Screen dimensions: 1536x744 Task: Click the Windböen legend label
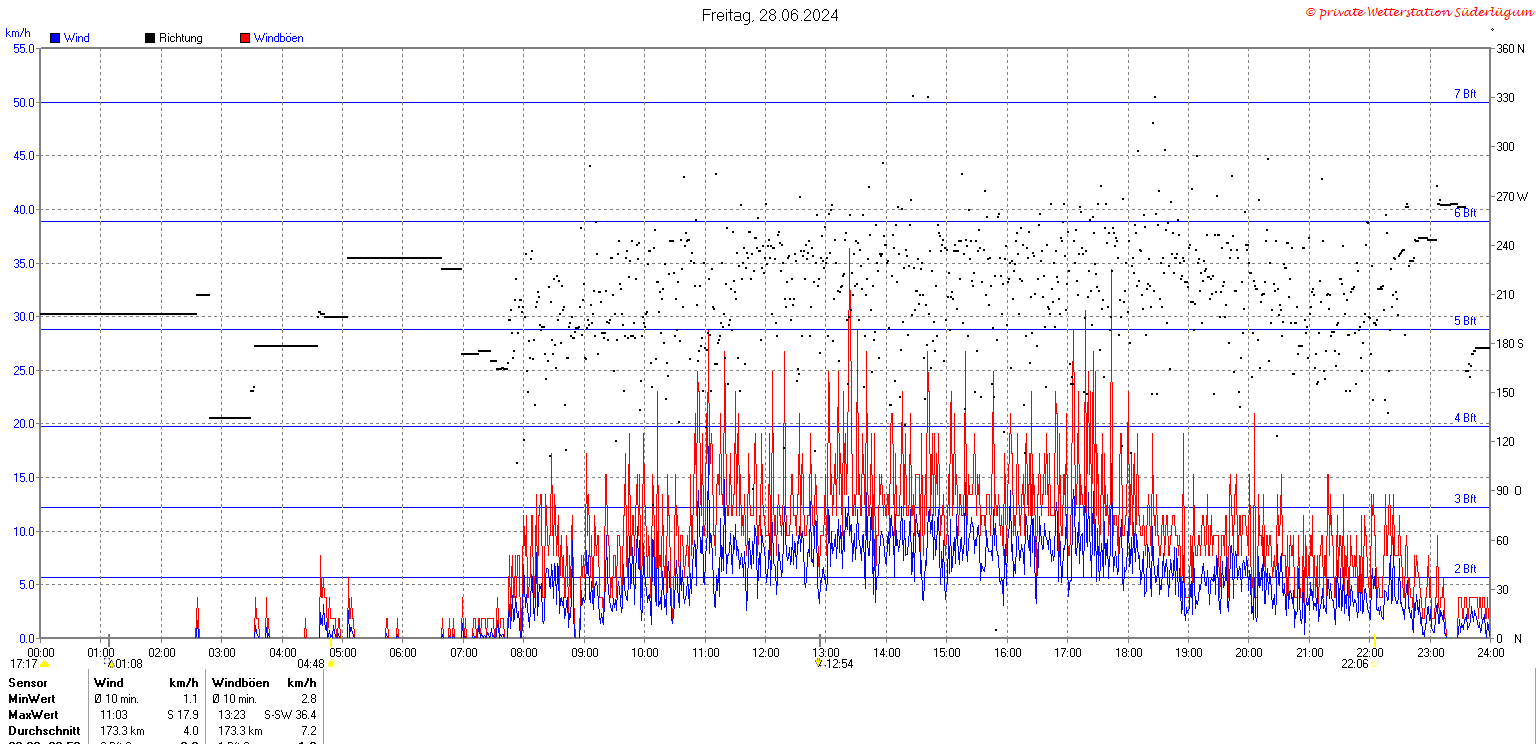click(279, 38)
